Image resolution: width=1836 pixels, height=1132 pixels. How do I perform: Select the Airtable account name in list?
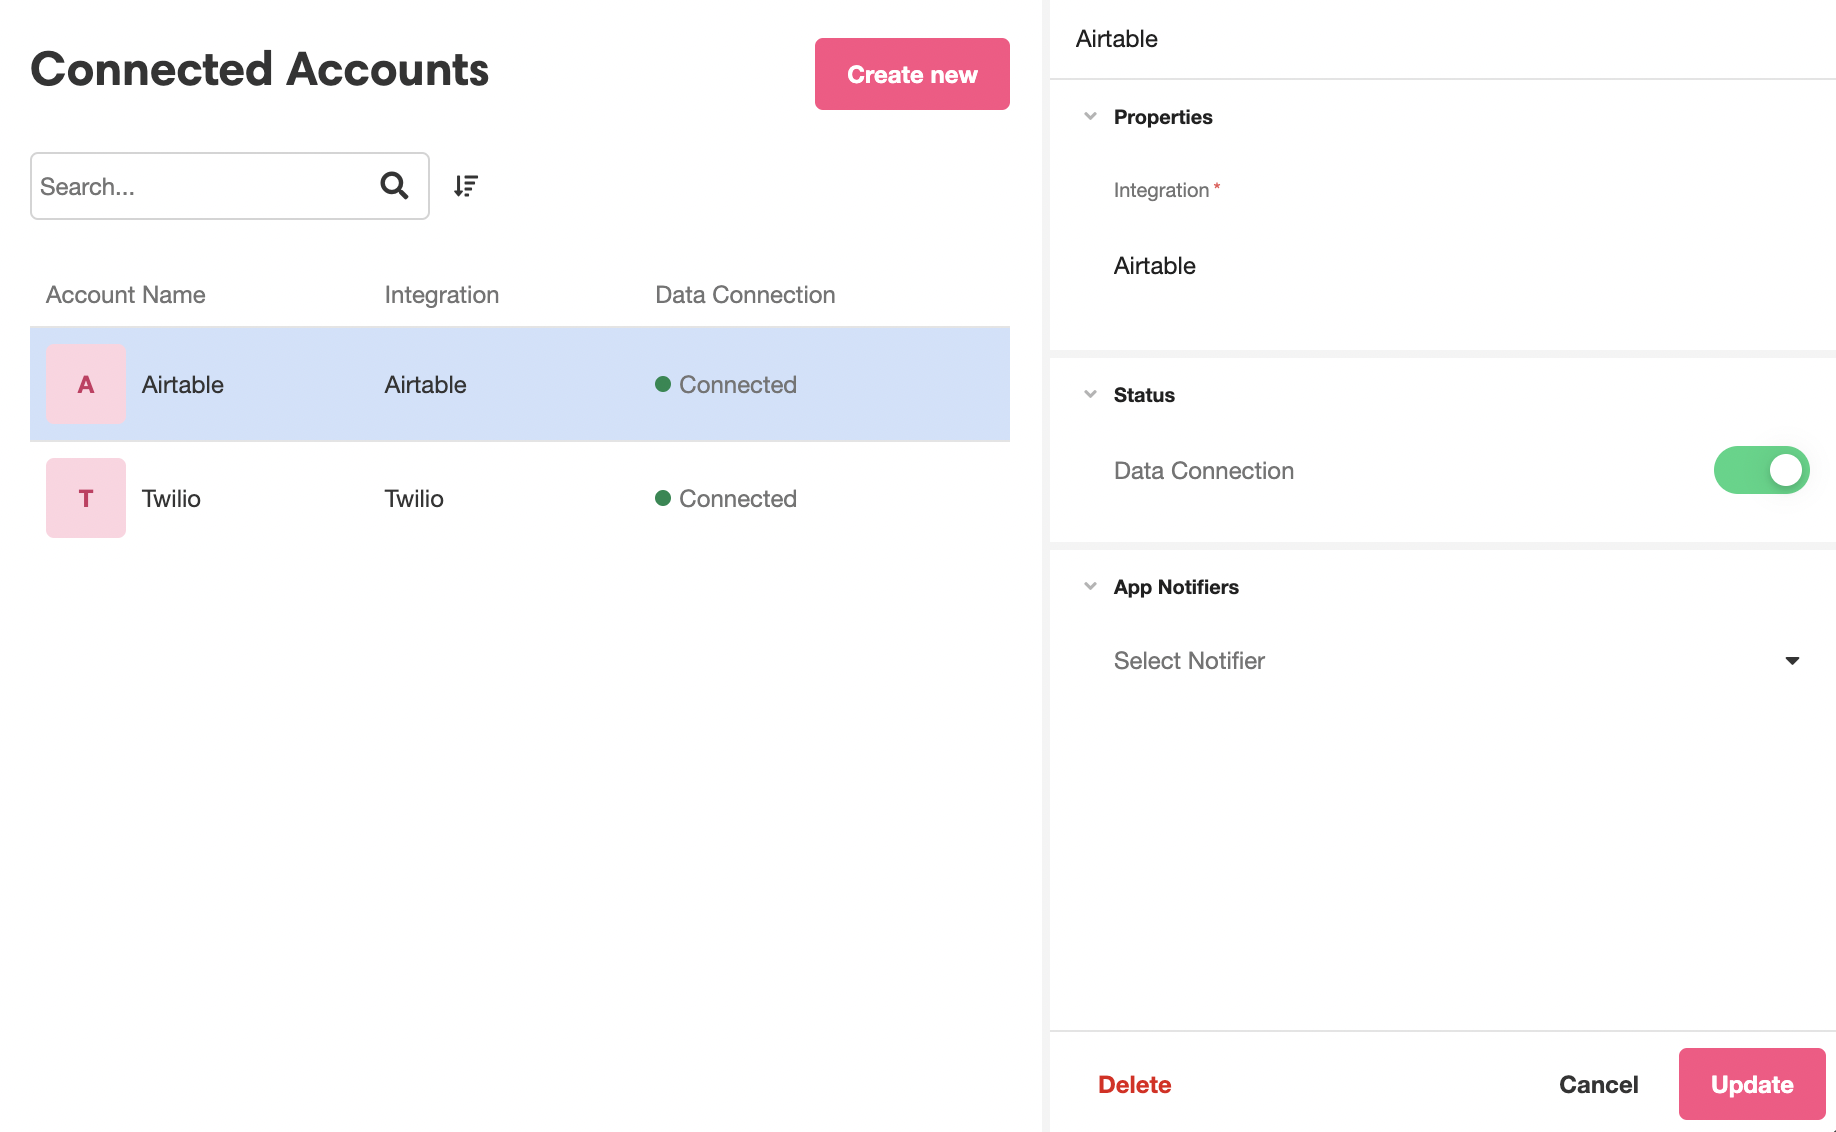tap(183, 385)
